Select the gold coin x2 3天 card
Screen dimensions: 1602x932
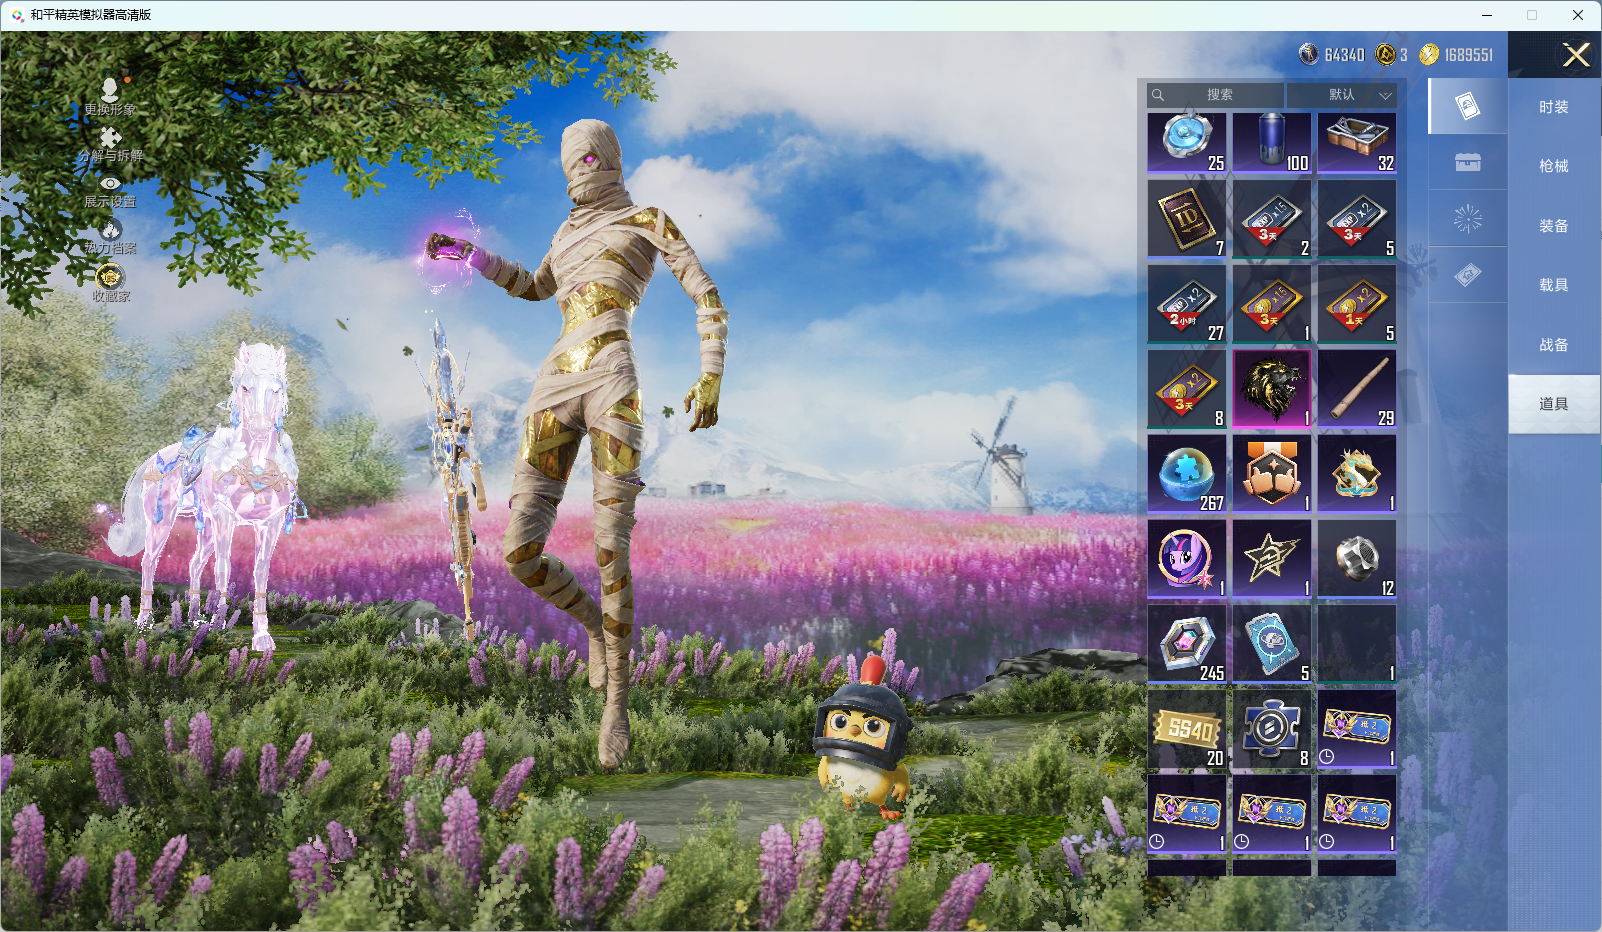pos(1187,389)
